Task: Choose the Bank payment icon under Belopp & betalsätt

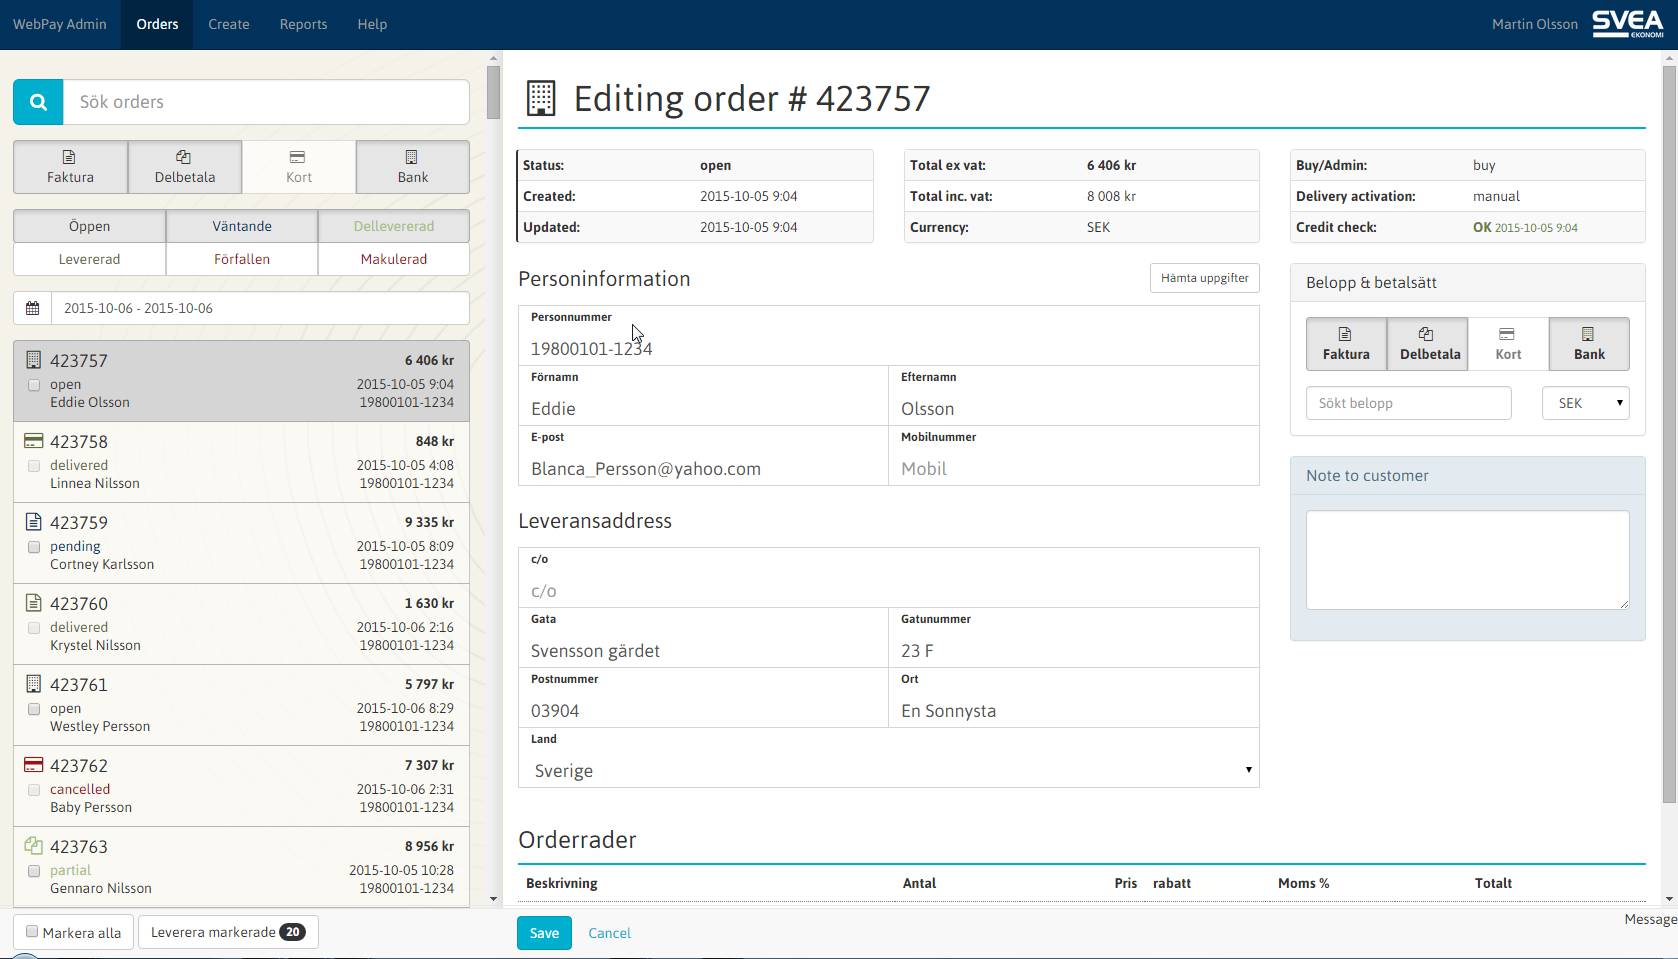Action: (x=1589, y=336)
